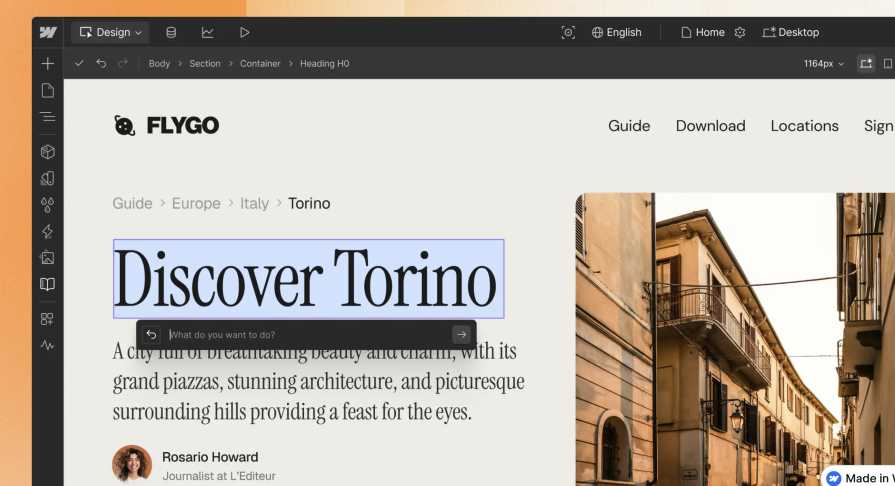Select the Desktop breakpoint
This screenshot has width=895, height=486.
(791, 33)
